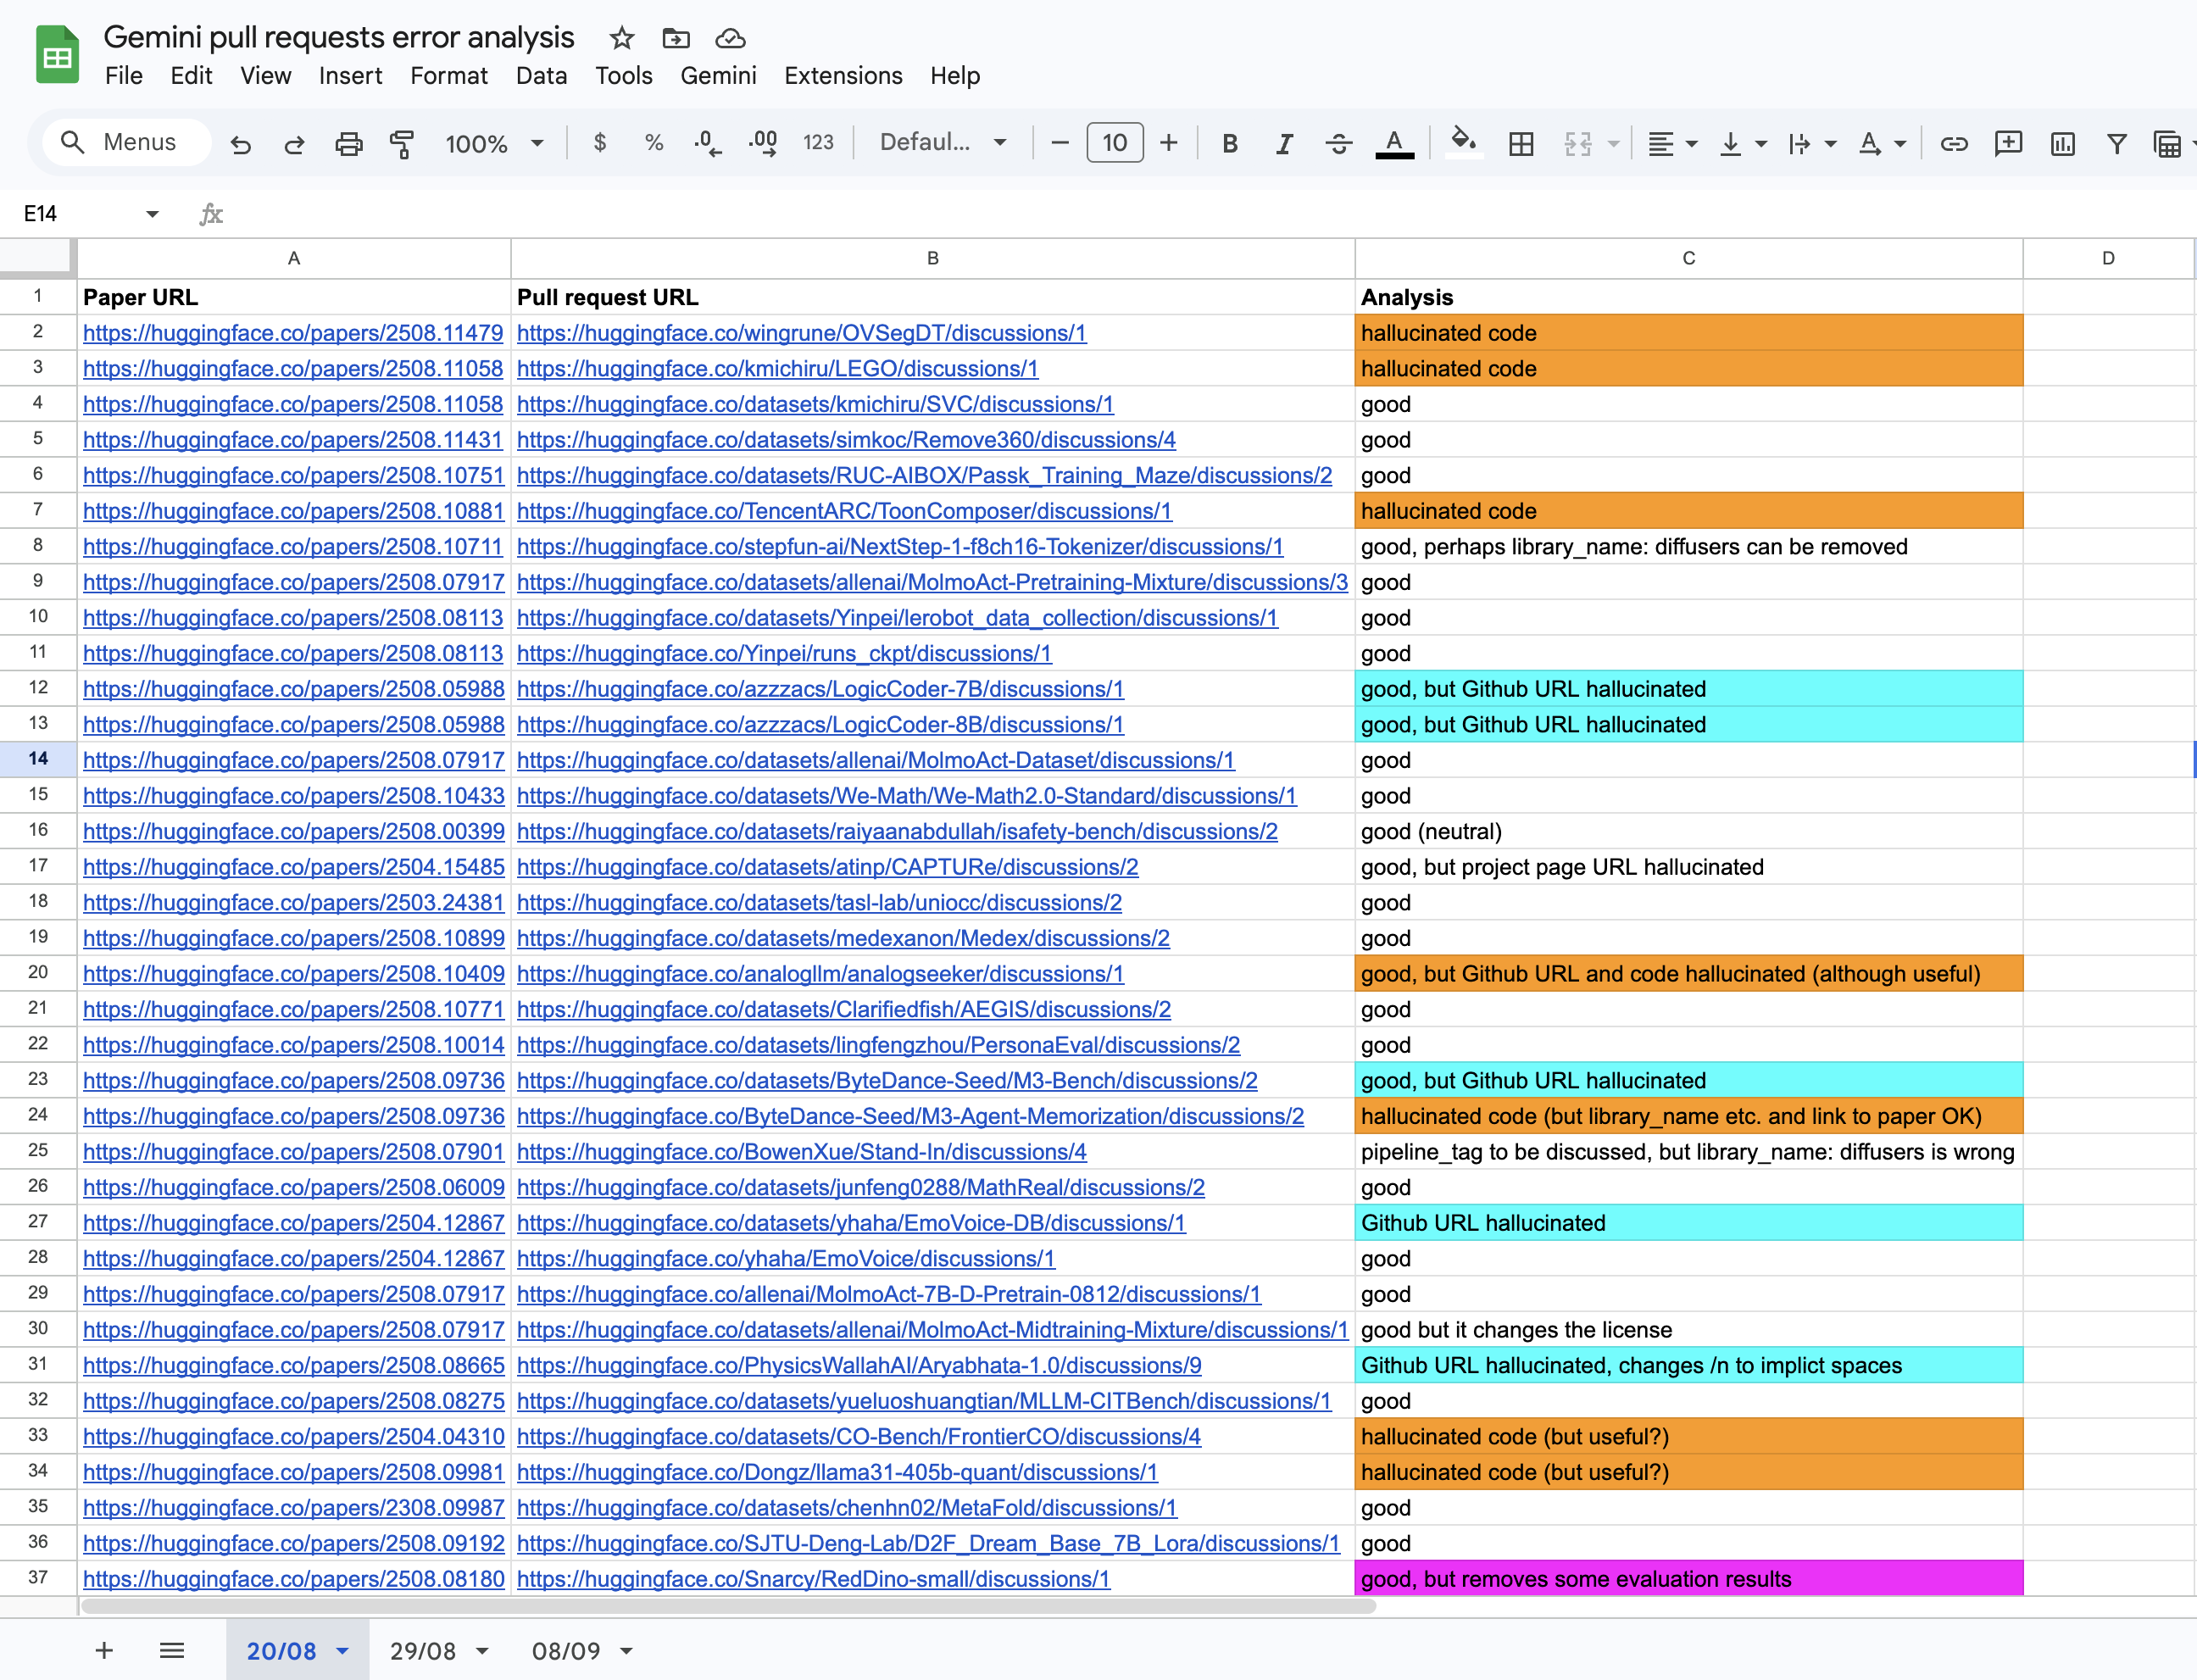
Task: Insert a comment
Action: [2008, 144]
